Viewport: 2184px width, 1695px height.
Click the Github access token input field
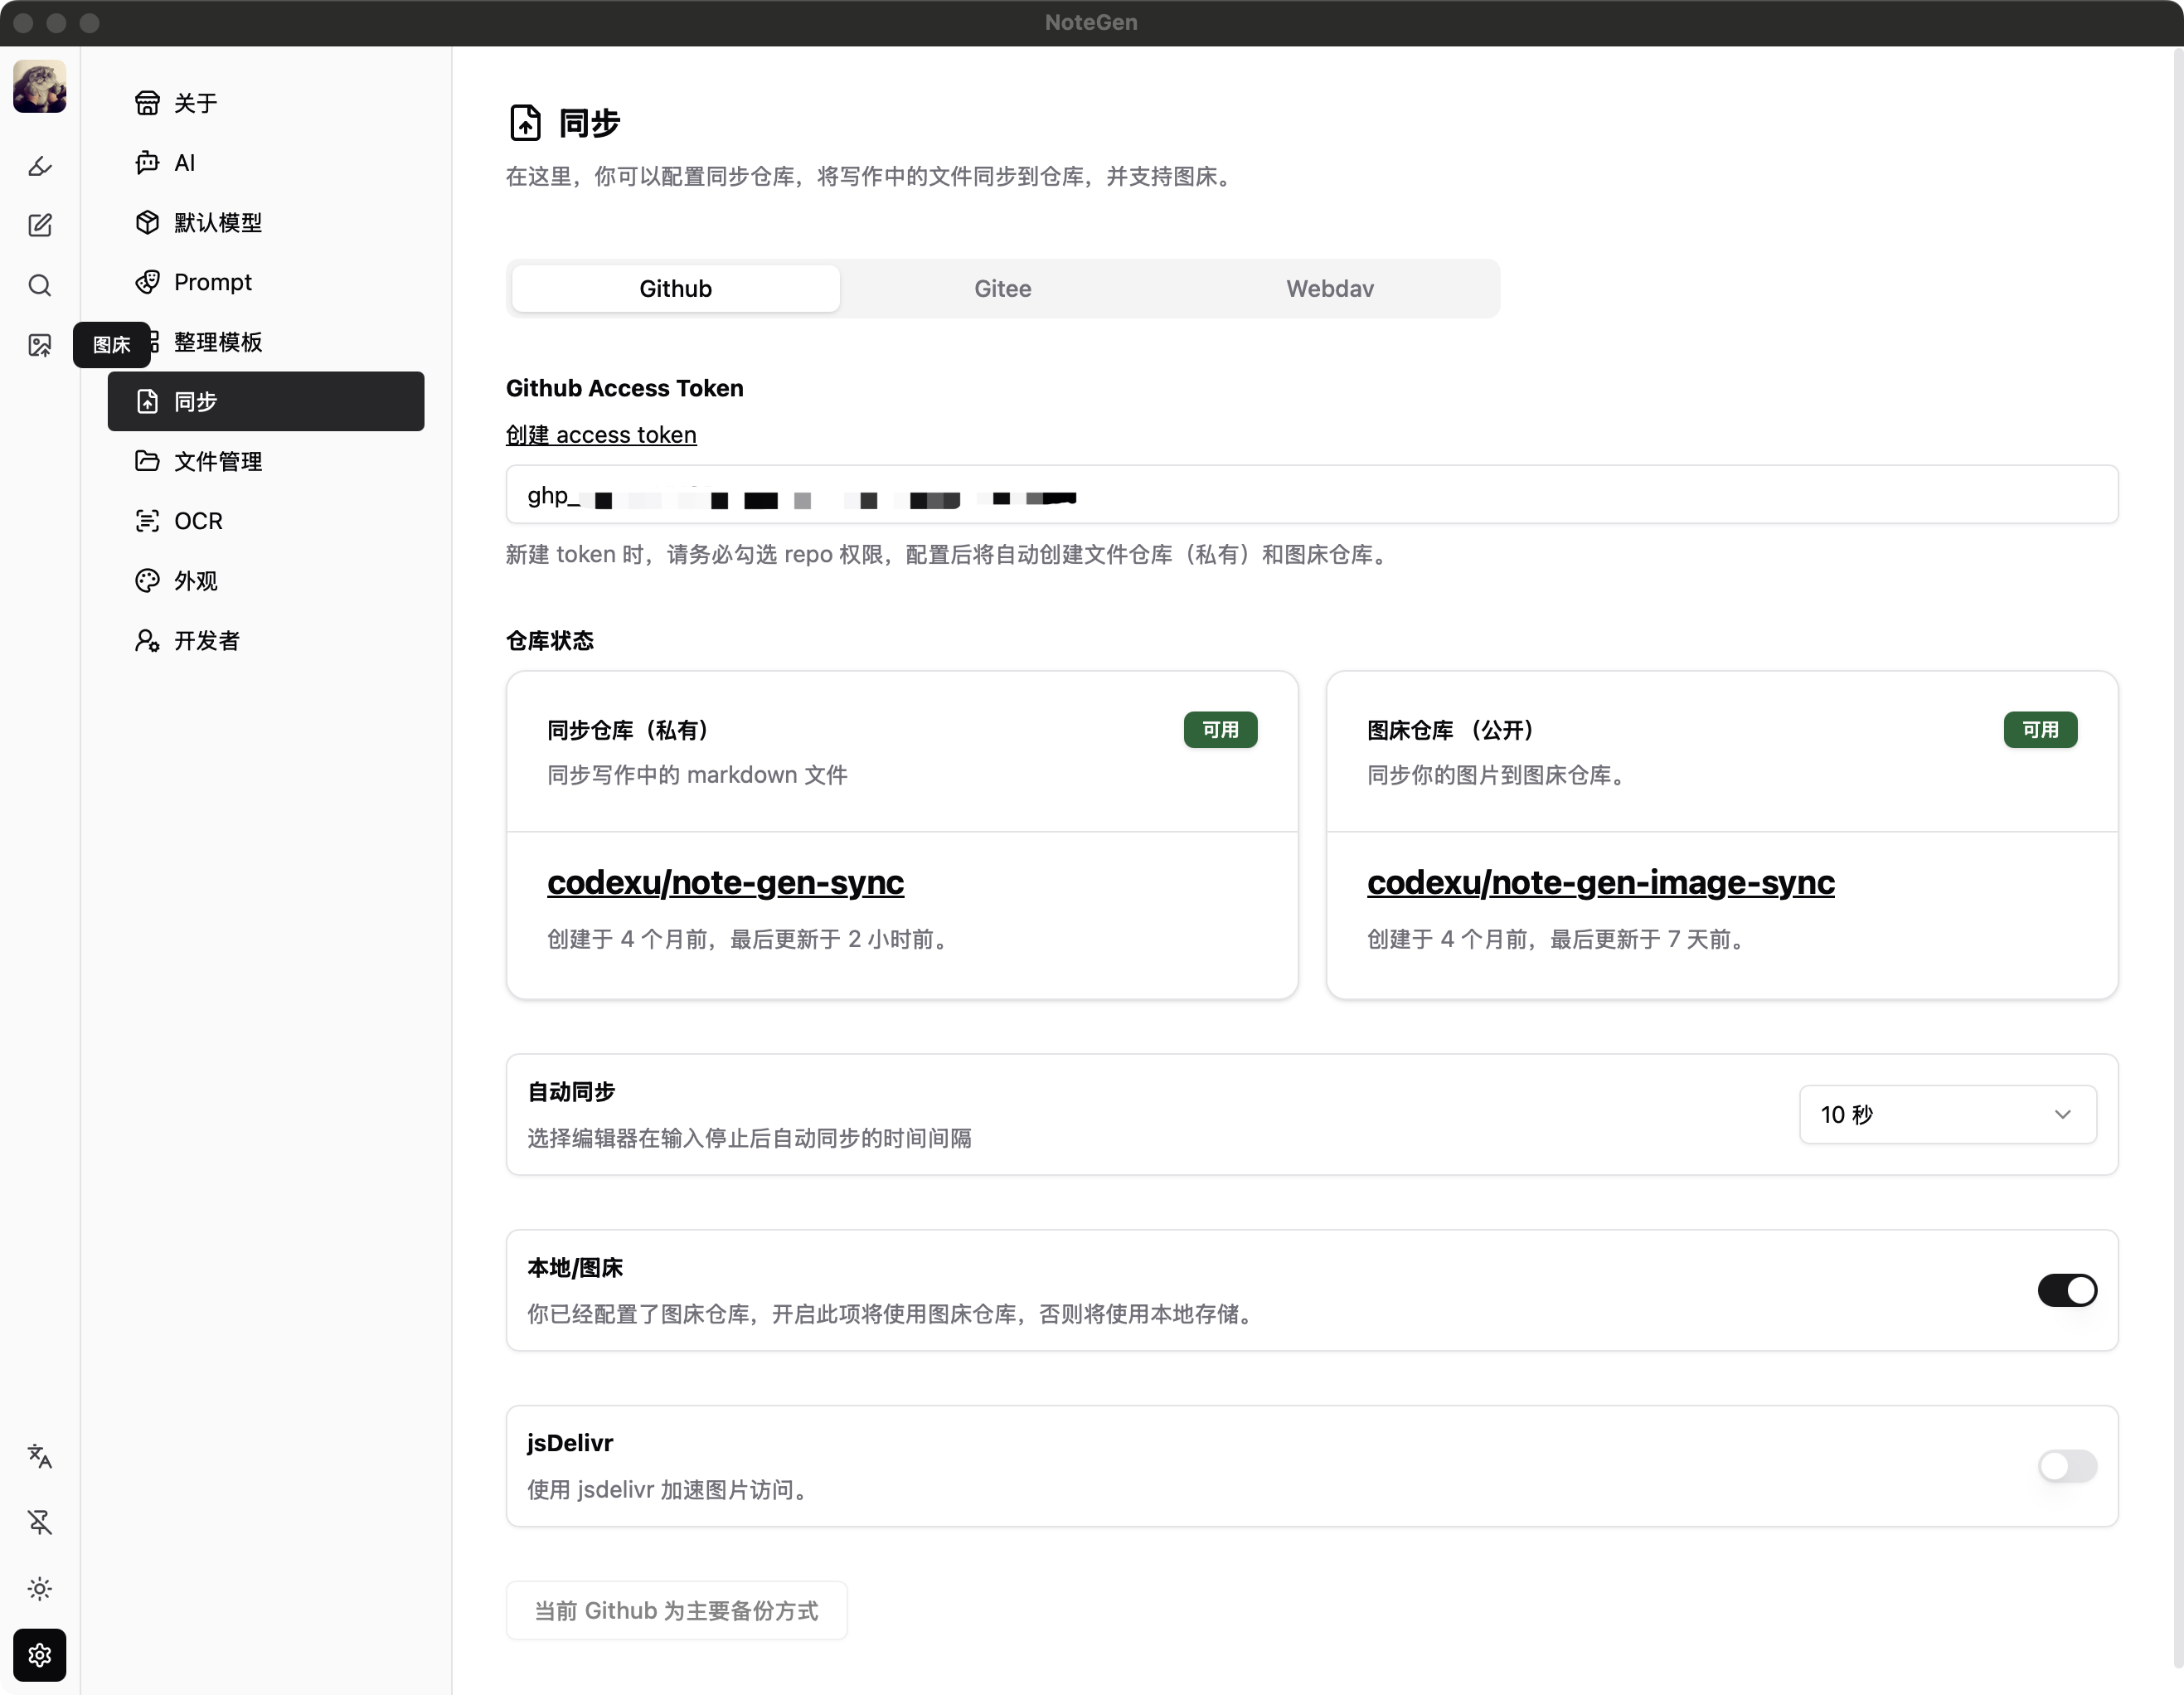[1312, 495]
